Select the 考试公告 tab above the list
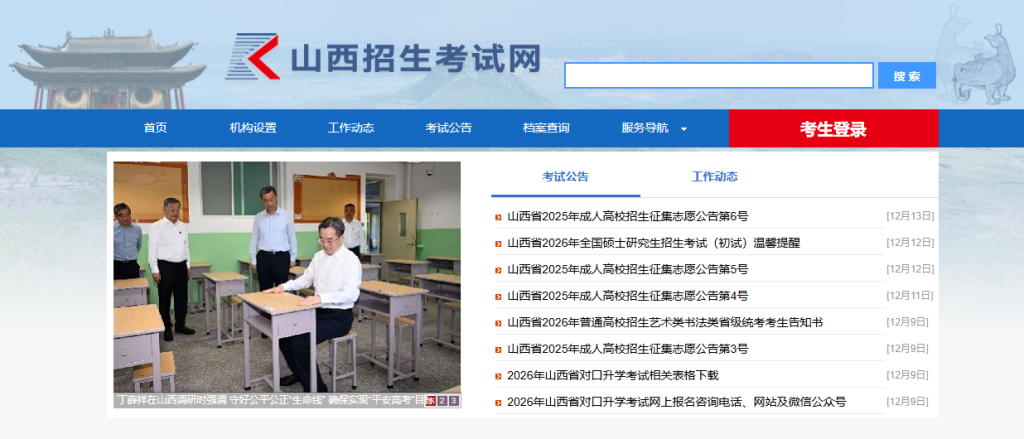The image size is (1024, 439). click(x=566, y=176)
